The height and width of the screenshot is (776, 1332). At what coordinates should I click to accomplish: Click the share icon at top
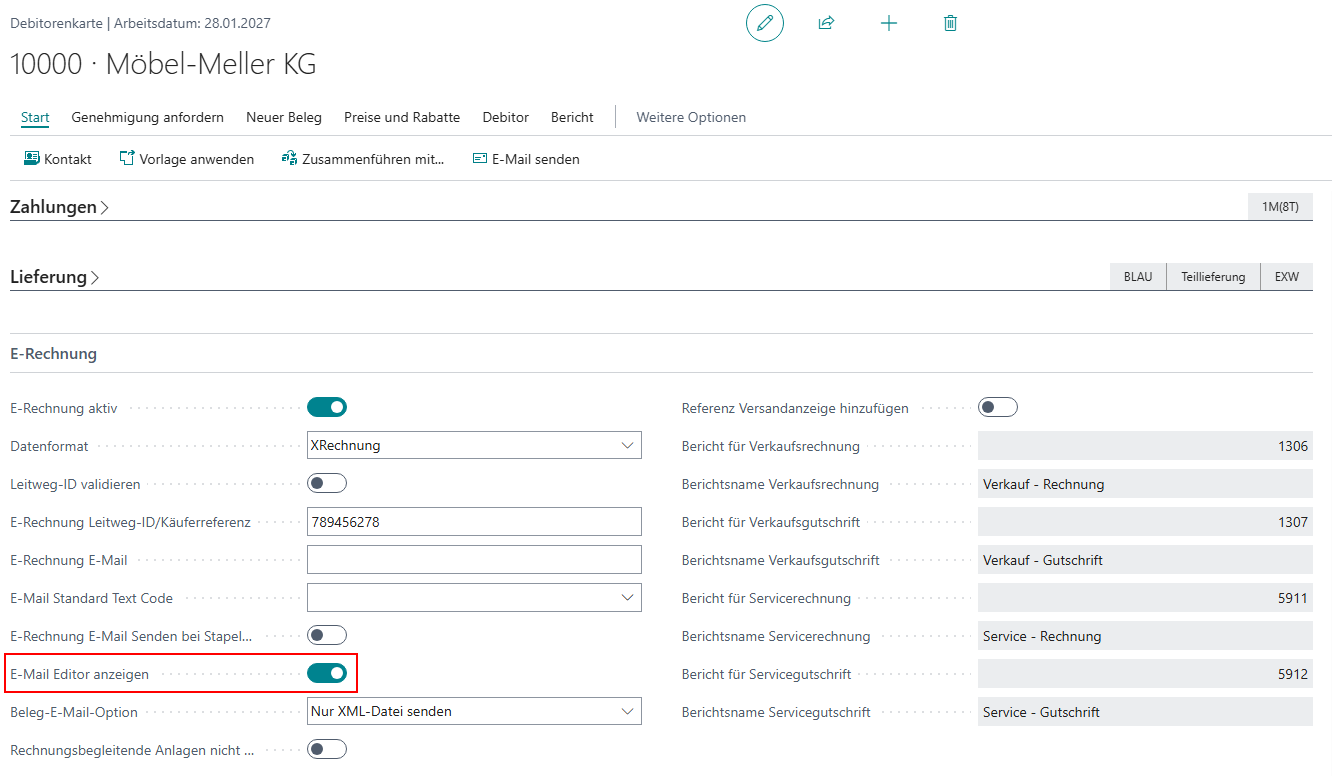(x=826, y=23)
